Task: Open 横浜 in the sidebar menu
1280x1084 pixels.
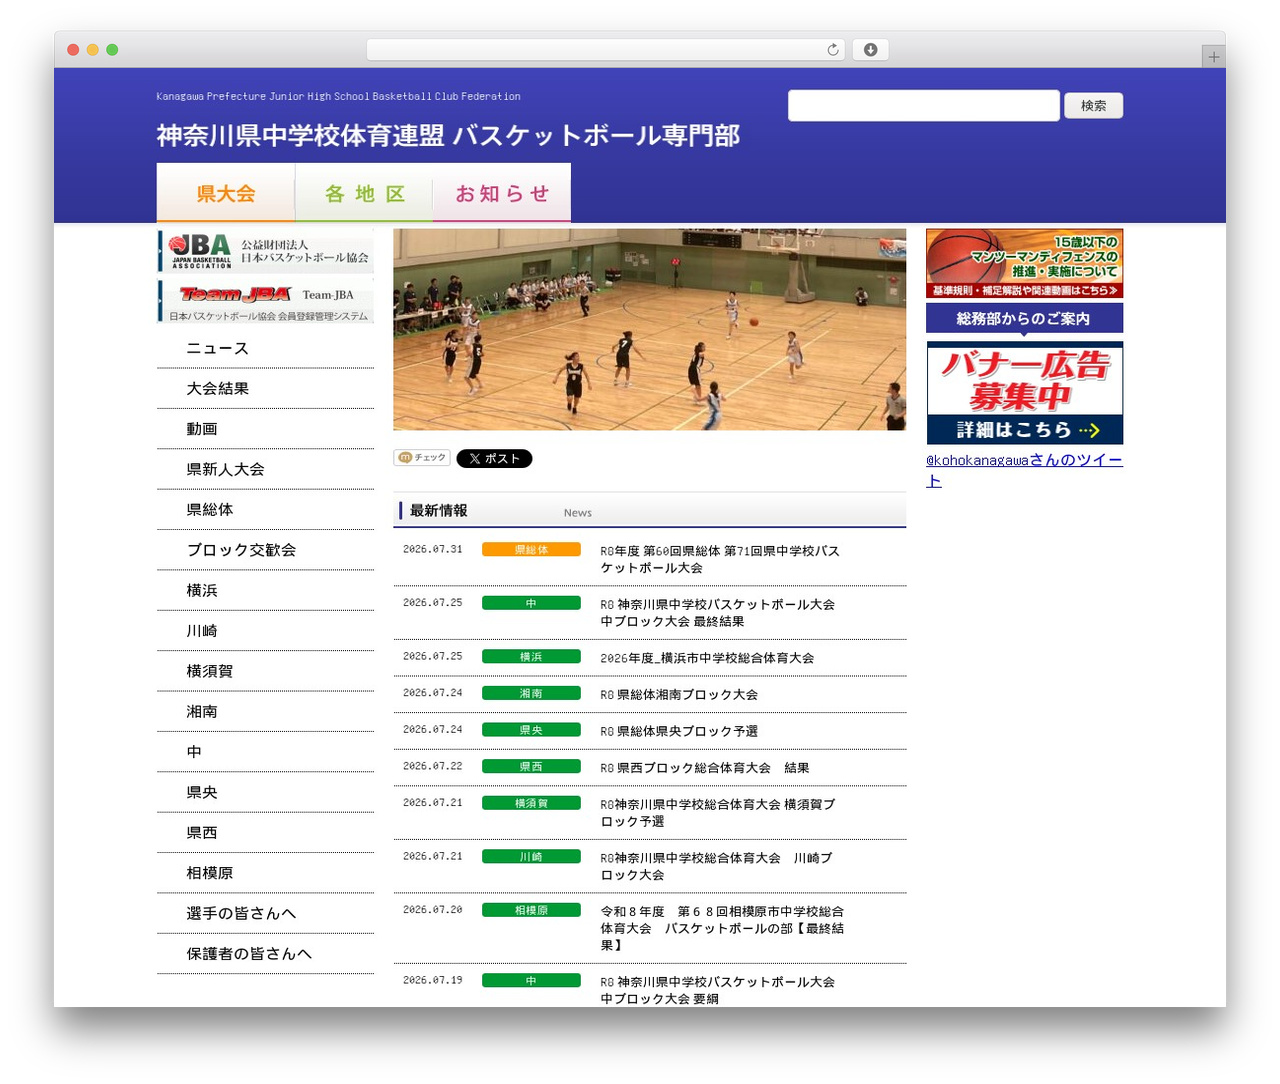Action: coord(265,591)
